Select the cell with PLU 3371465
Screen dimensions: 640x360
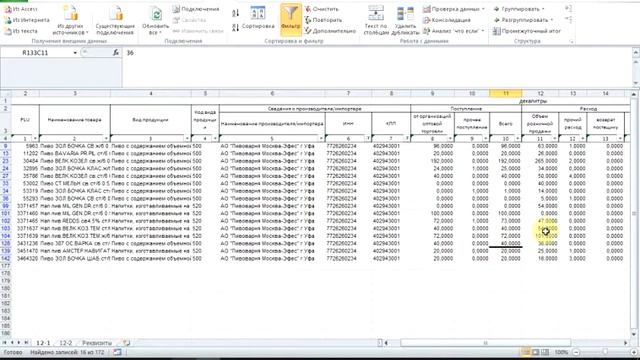pos(25,221)
